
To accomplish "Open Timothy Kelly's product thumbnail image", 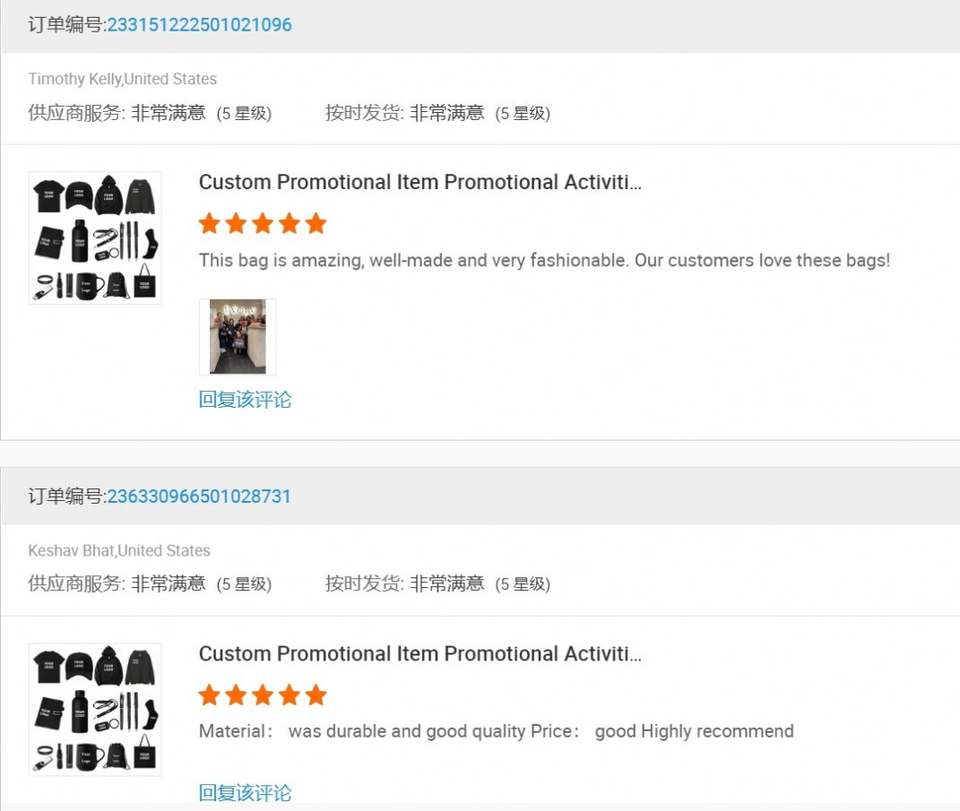I will pos(95,238).
